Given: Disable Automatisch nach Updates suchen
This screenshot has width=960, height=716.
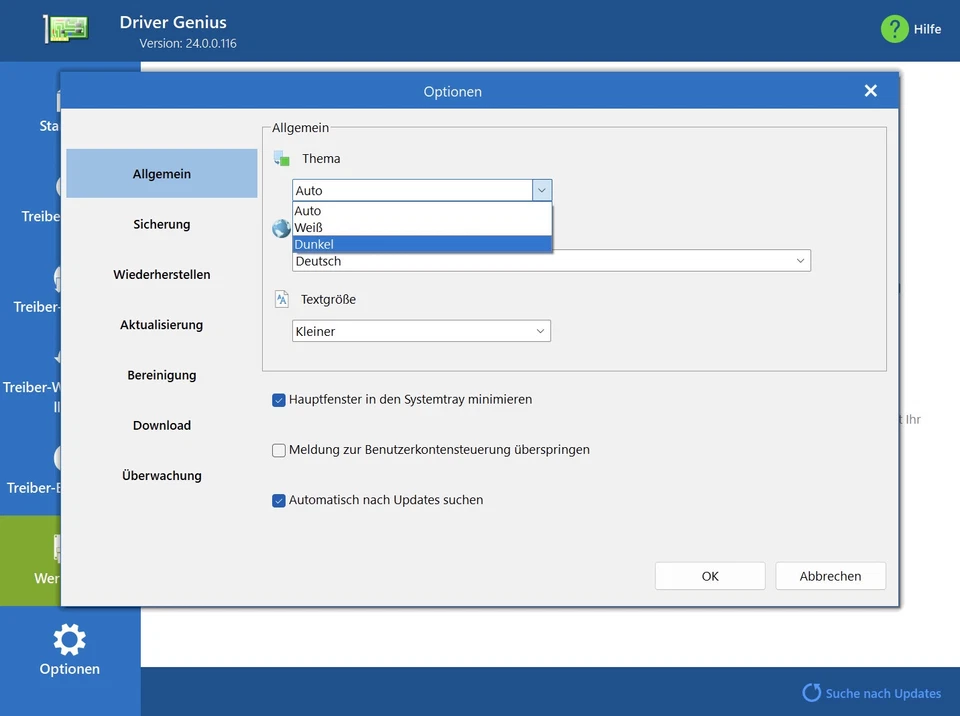Looking at the screenshot, I should pyautogui.click(x=278, y=500).
